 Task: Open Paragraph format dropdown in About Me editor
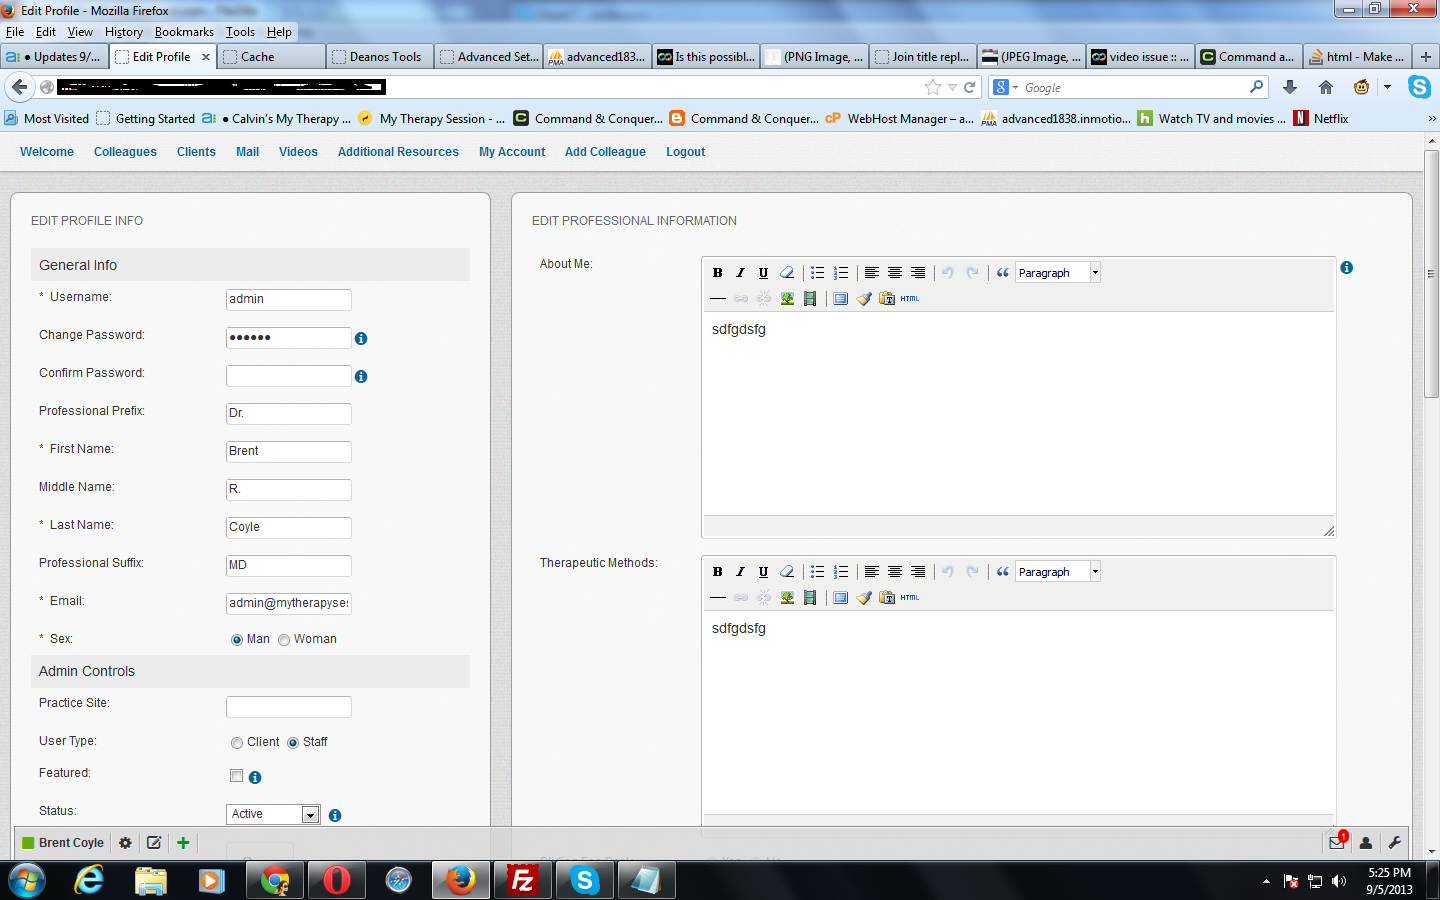tap(1095, 273)
